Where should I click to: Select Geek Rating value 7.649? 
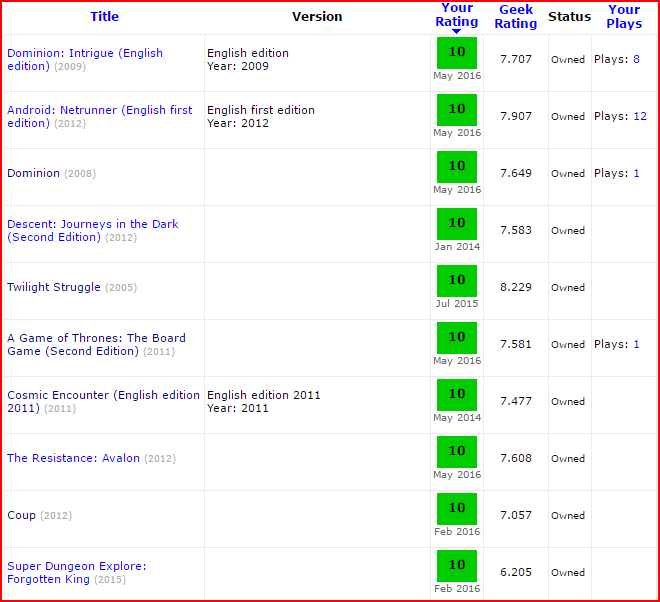coord(516,173)
